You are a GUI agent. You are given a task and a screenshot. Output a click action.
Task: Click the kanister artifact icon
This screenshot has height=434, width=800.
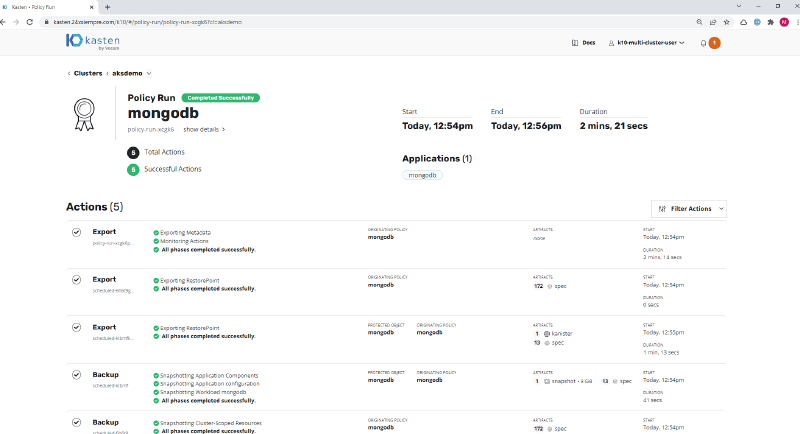546,334
